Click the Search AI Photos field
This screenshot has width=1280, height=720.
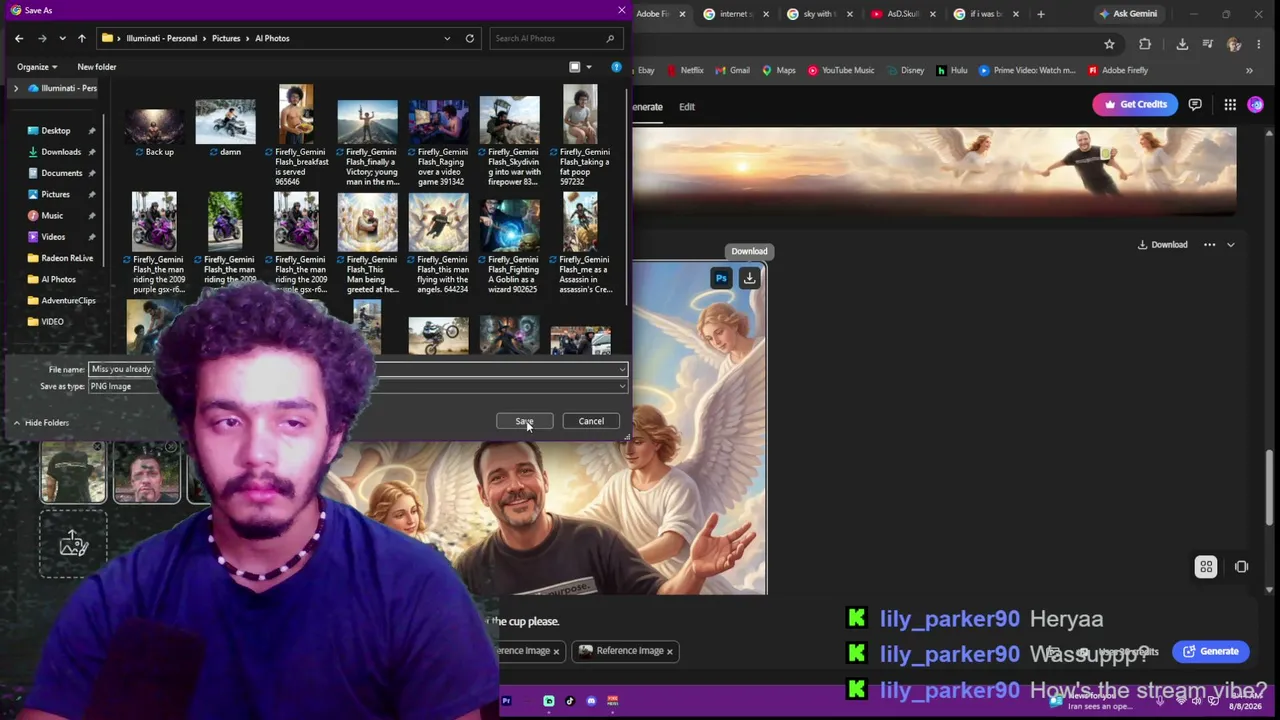pos(555,38)
